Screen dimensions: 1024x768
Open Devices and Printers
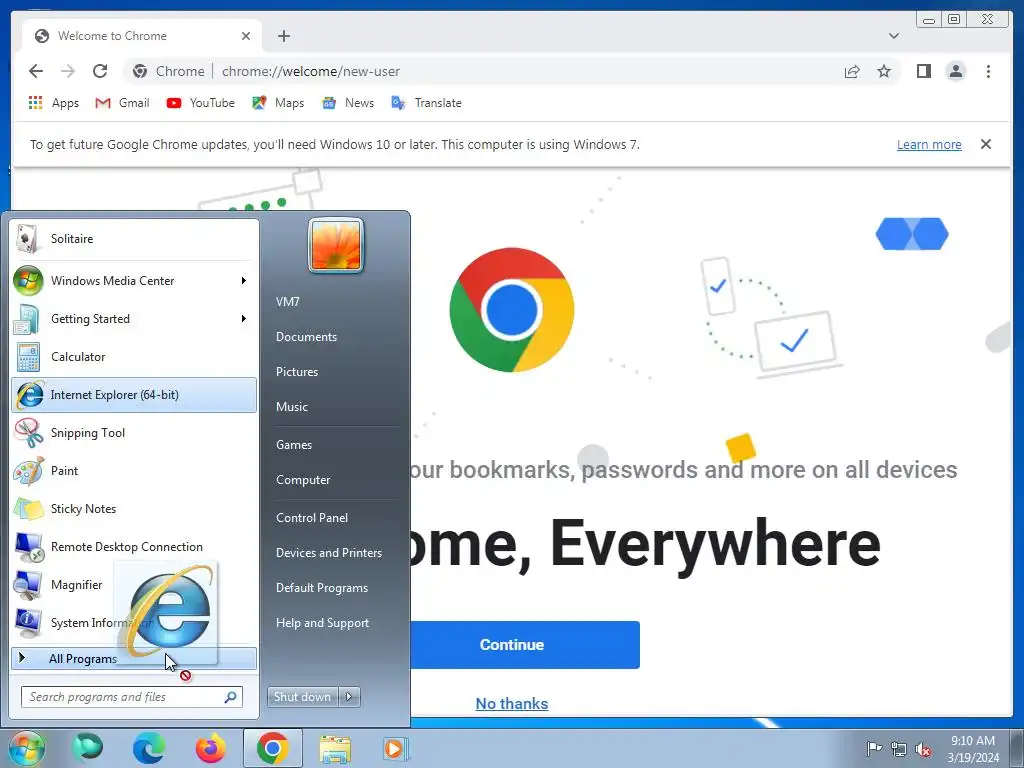coord(329,553)
